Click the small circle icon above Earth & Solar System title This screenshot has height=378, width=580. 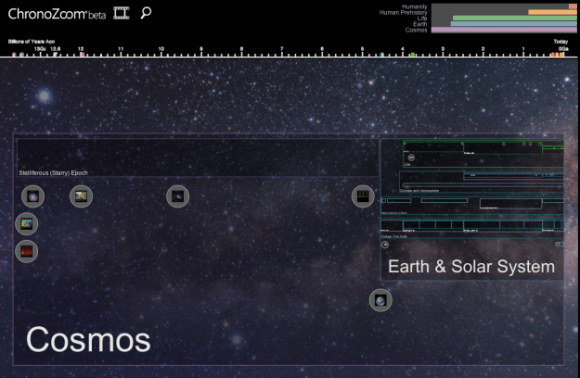coord(385,245)
